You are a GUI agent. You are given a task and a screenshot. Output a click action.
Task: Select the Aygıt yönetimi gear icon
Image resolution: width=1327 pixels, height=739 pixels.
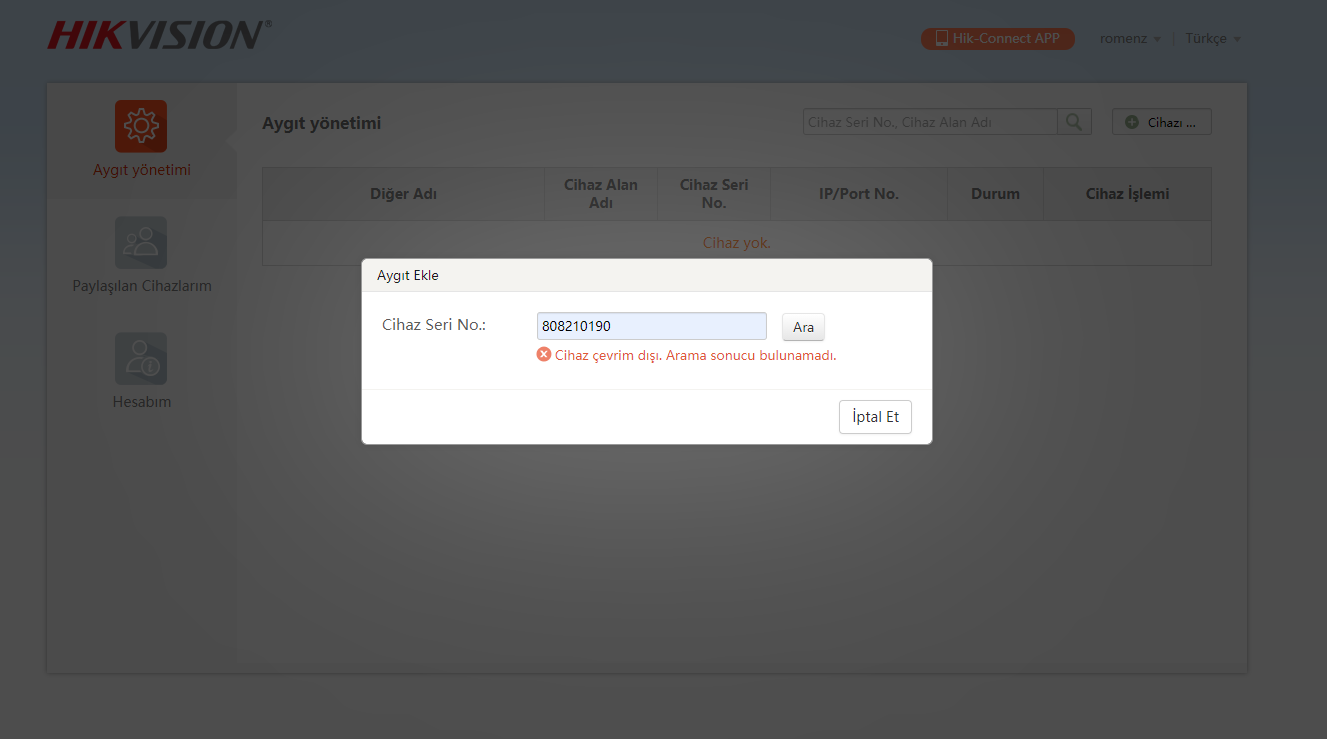(x=141, y=126)
